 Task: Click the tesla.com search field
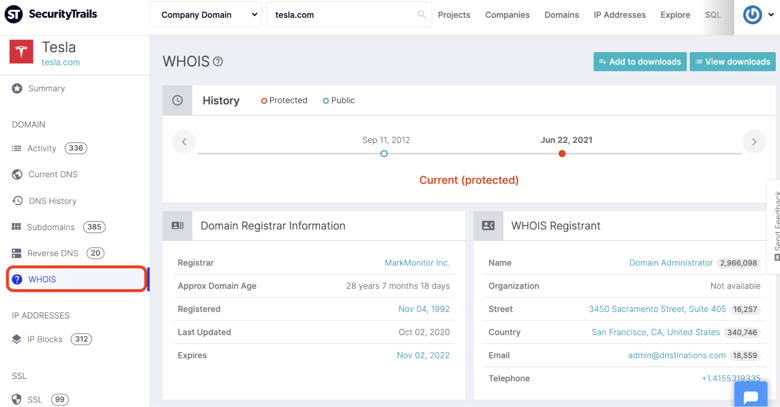pos(349,15)
